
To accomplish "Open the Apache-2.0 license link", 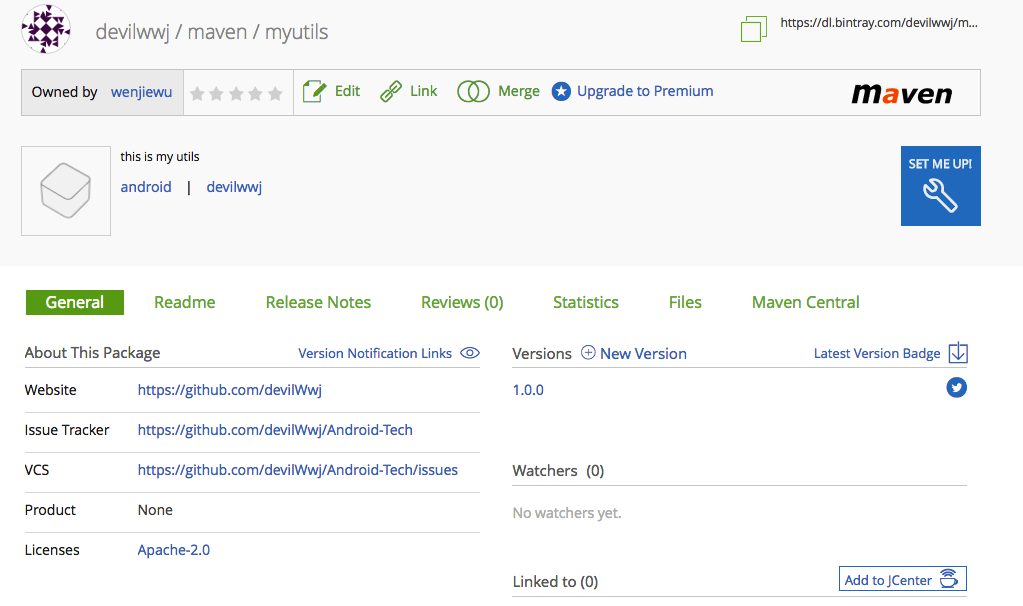I will pos(174,550).
